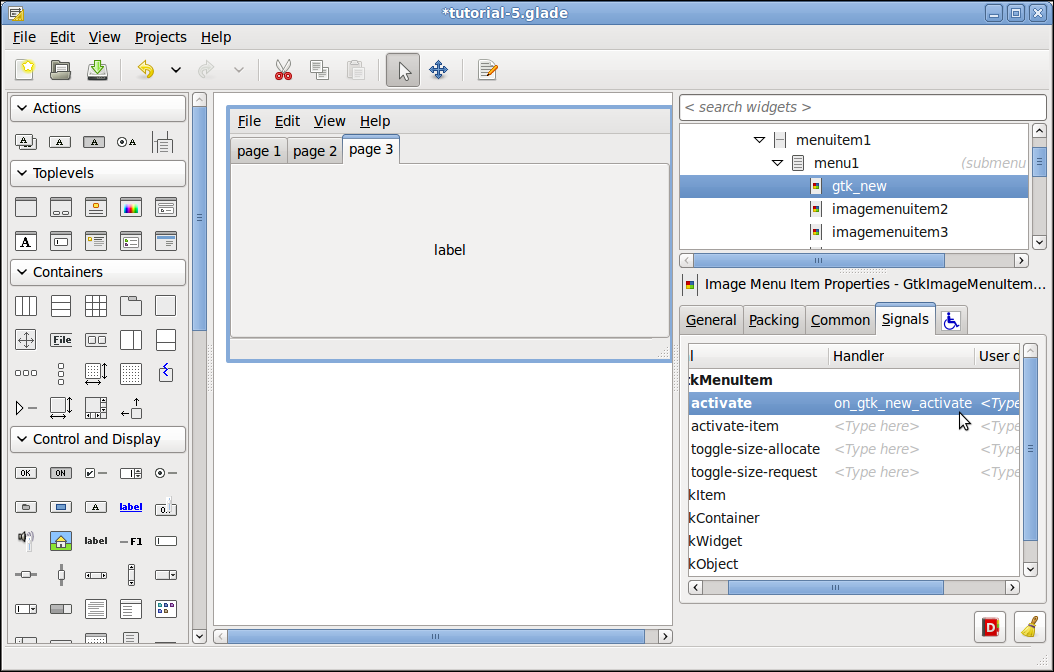Switch to the Common properties tab

coord(840,321)
